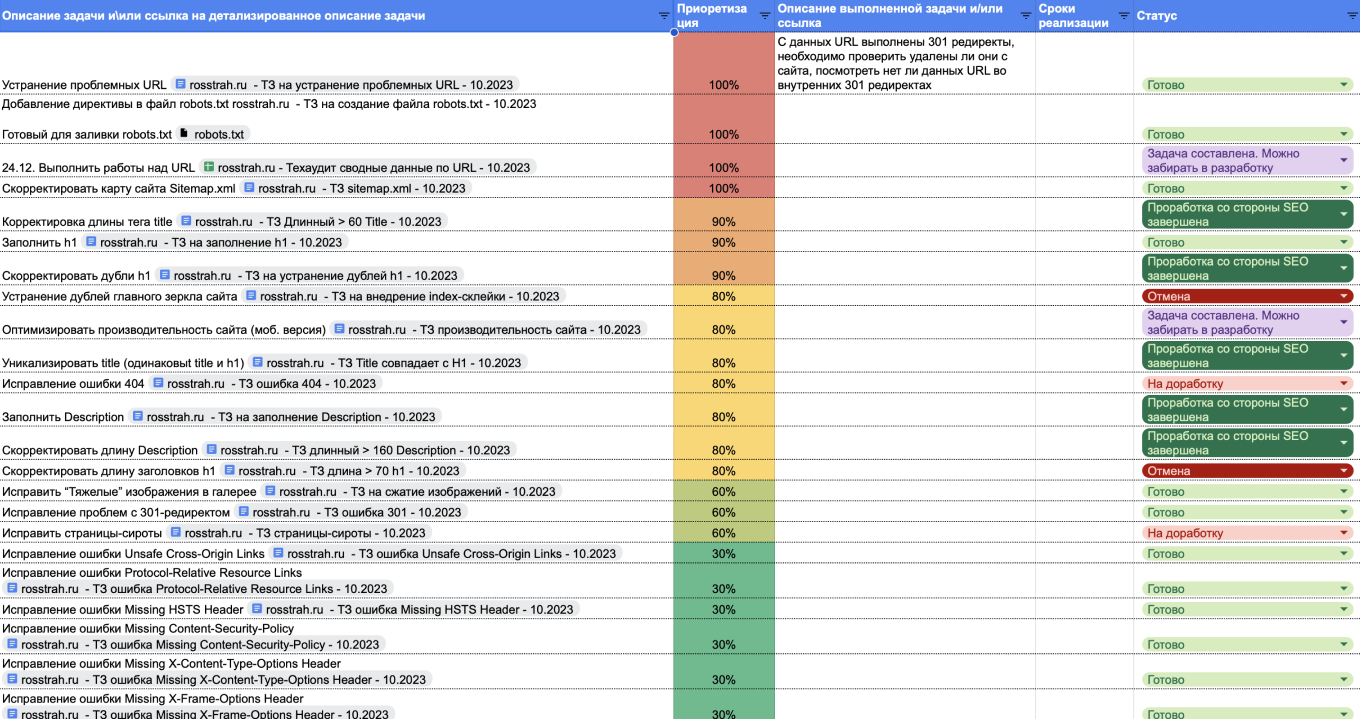Open filter for the task description column

coord(664,16)
